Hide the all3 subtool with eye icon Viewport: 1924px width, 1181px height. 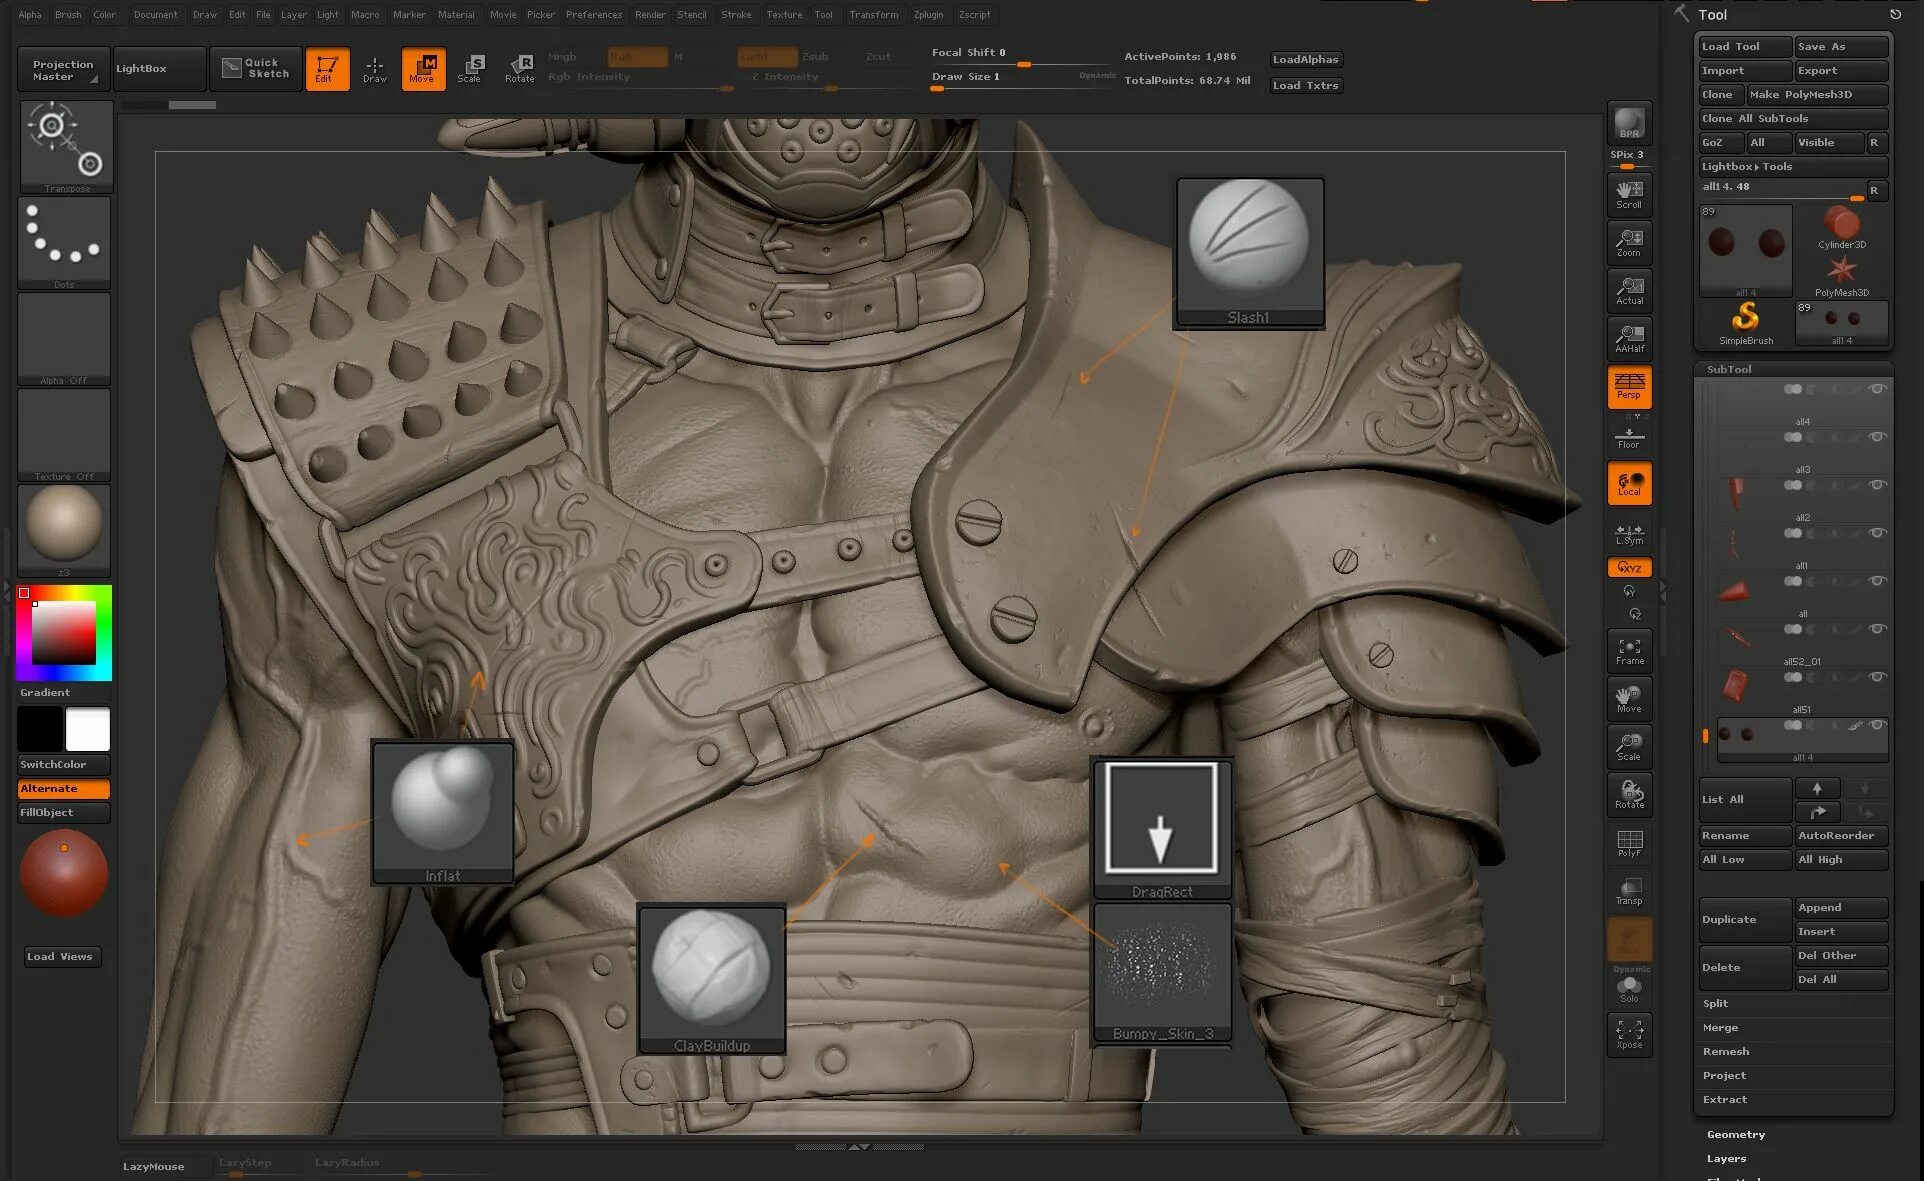point(1877,437)
